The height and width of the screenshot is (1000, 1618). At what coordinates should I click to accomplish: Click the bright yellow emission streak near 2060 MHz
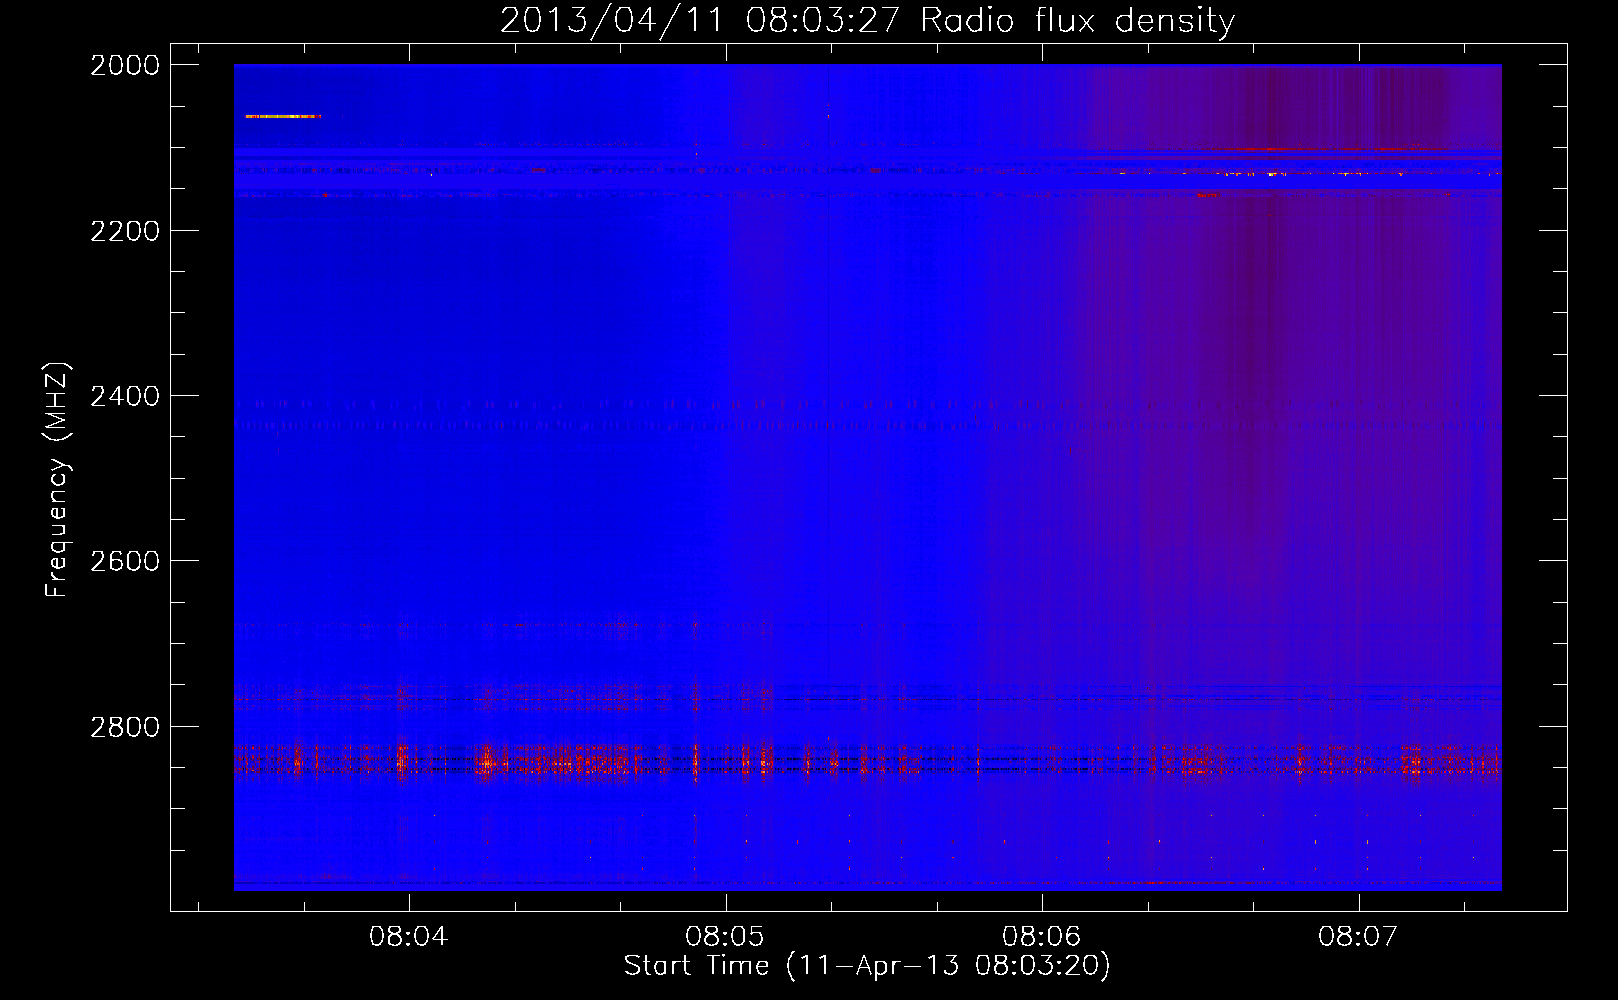[283, 117]
